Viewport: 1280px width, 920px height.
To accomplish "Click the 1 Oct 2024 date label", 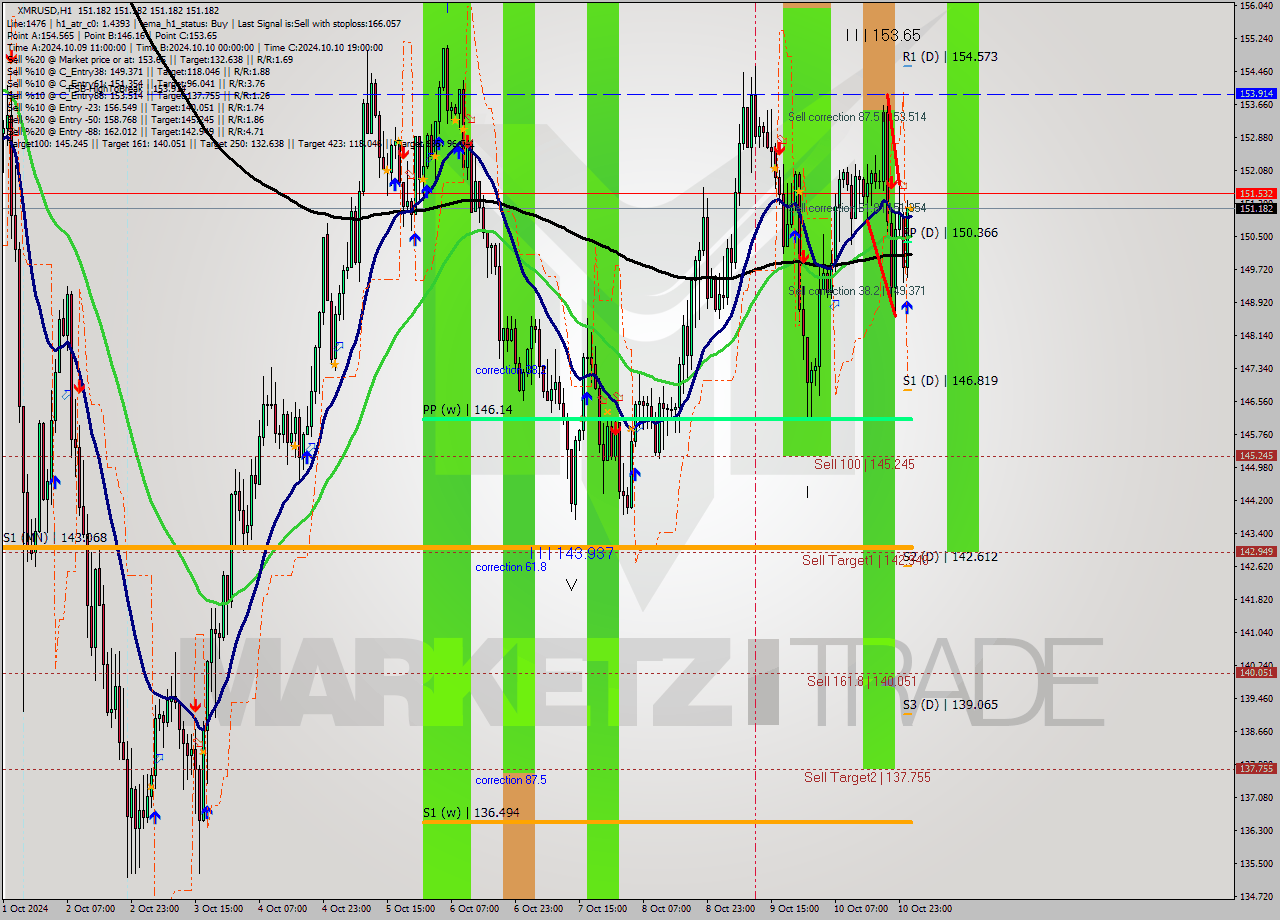I will tap(26, 909).
